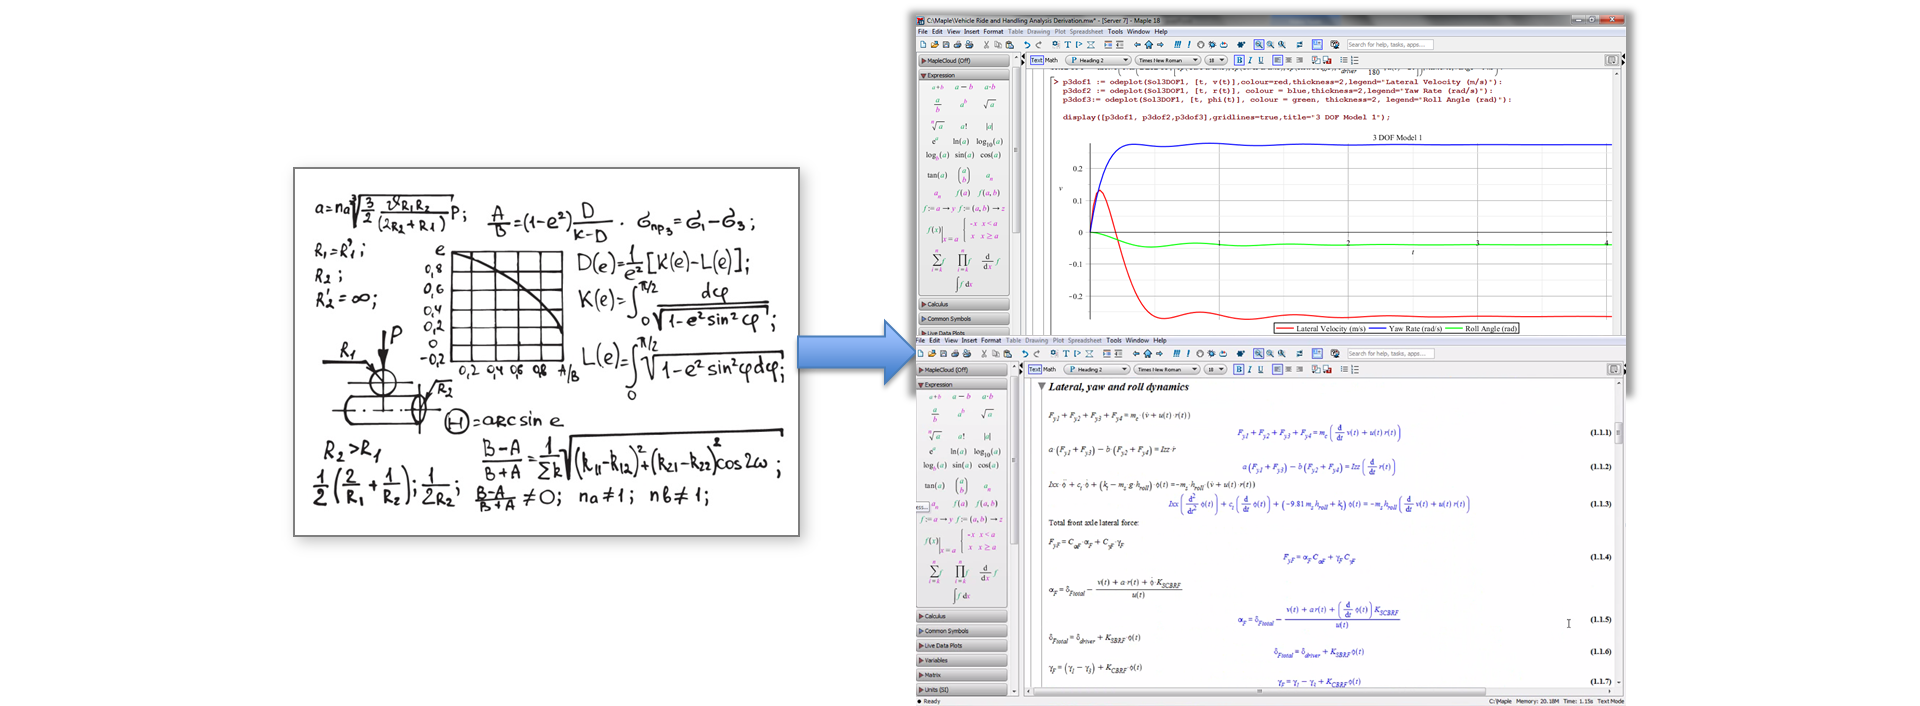The height and width of the screenshot is (706, 1920).
Task: Open the Format menu in the lower menu bar
Action: coord(991,340)
